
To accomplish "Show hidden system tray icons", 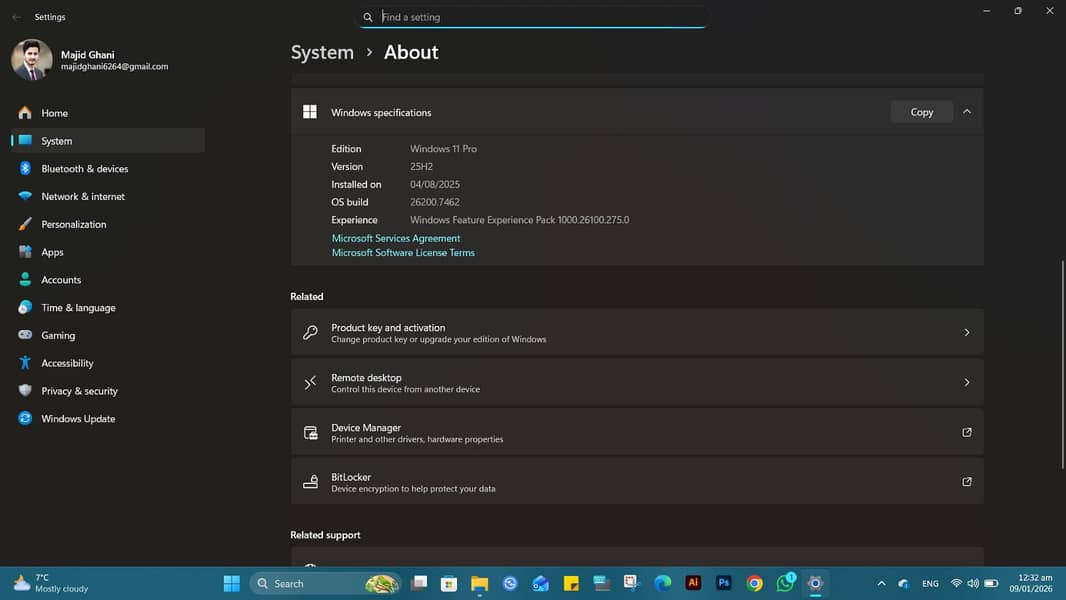I will coord(881,583).
